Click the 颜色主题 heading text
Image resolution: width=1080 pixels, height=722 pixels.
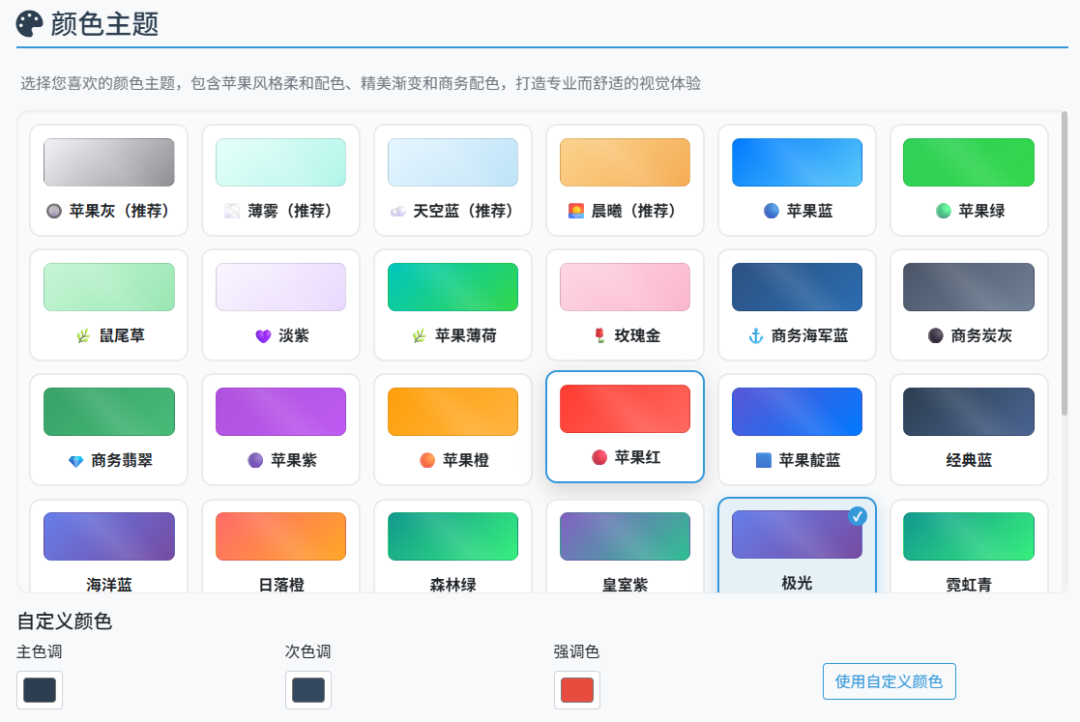105,24
